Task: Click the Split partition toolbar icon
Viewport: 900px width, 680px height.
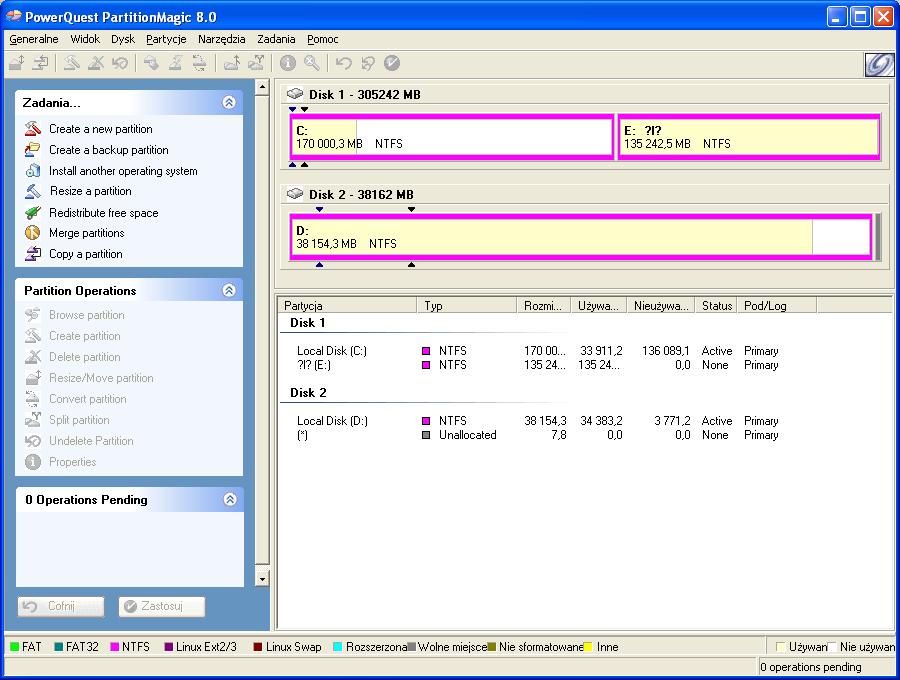Action: (256, 63)
